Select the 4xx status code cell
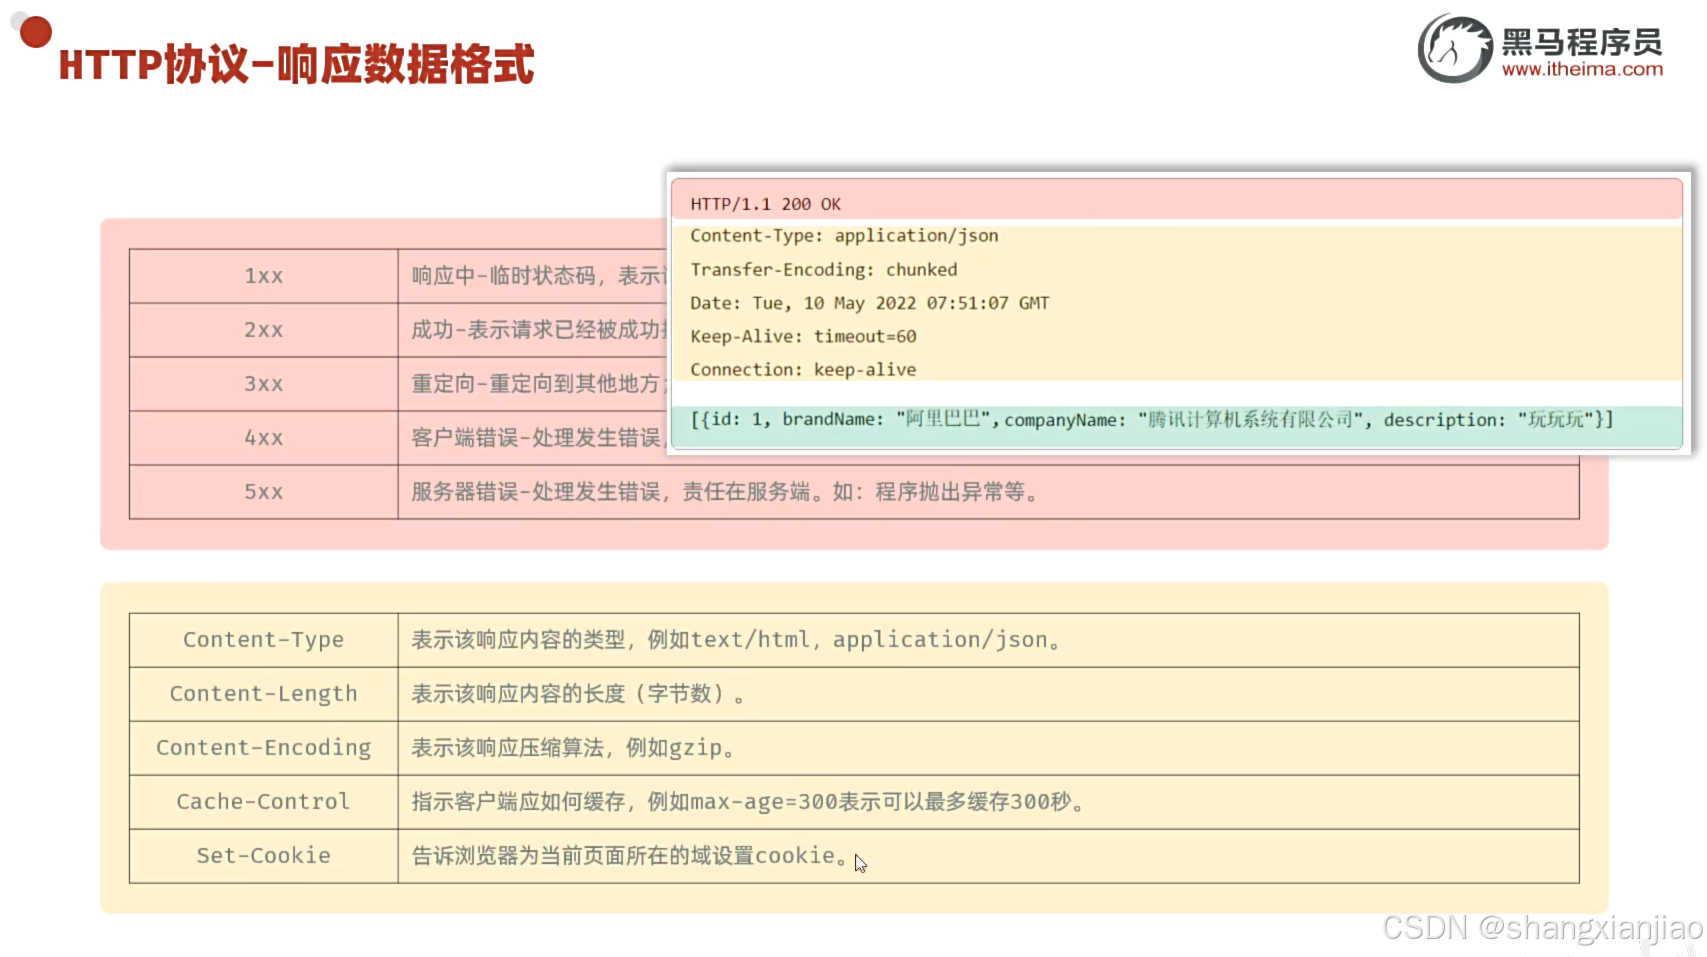 pyautogui.click(x=264, y=438)
